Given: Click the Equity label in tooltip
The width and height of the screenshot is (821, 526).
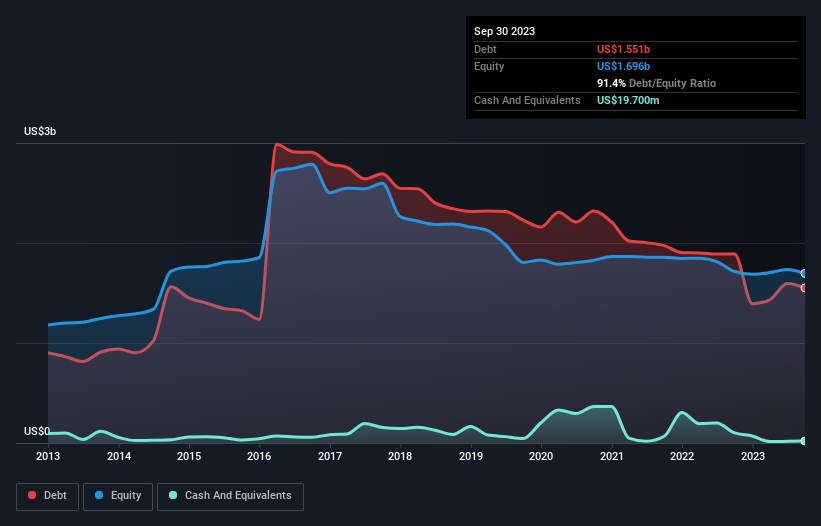Looking at the screenshot, I should point(489,66).
